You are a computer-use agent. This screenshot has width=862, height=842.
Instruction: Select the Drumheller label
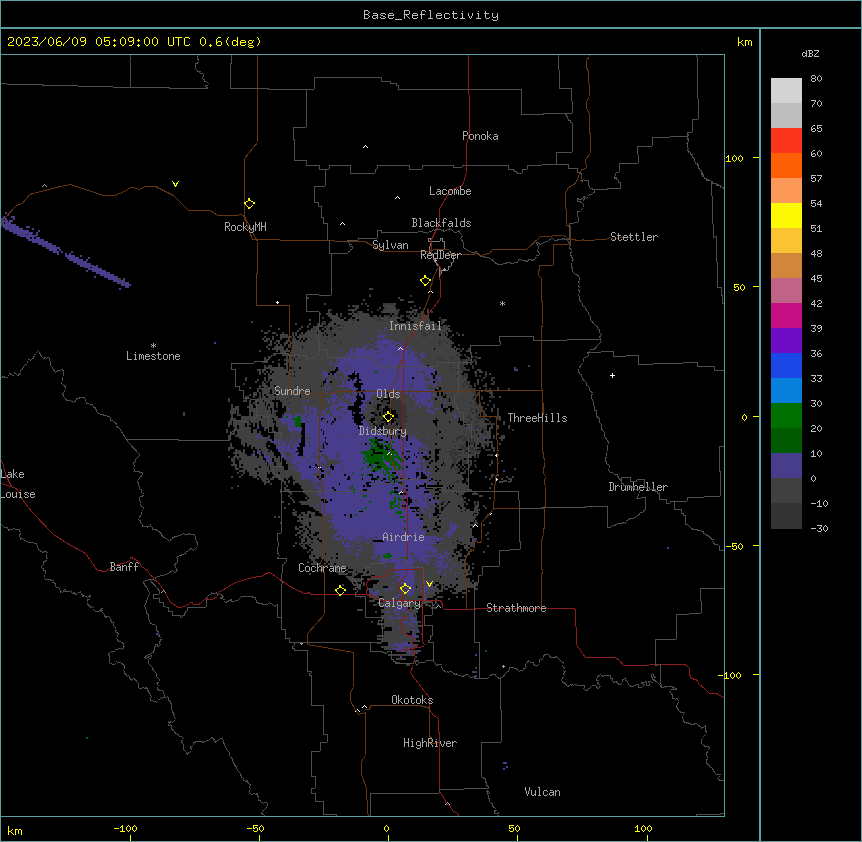point(638,487)
